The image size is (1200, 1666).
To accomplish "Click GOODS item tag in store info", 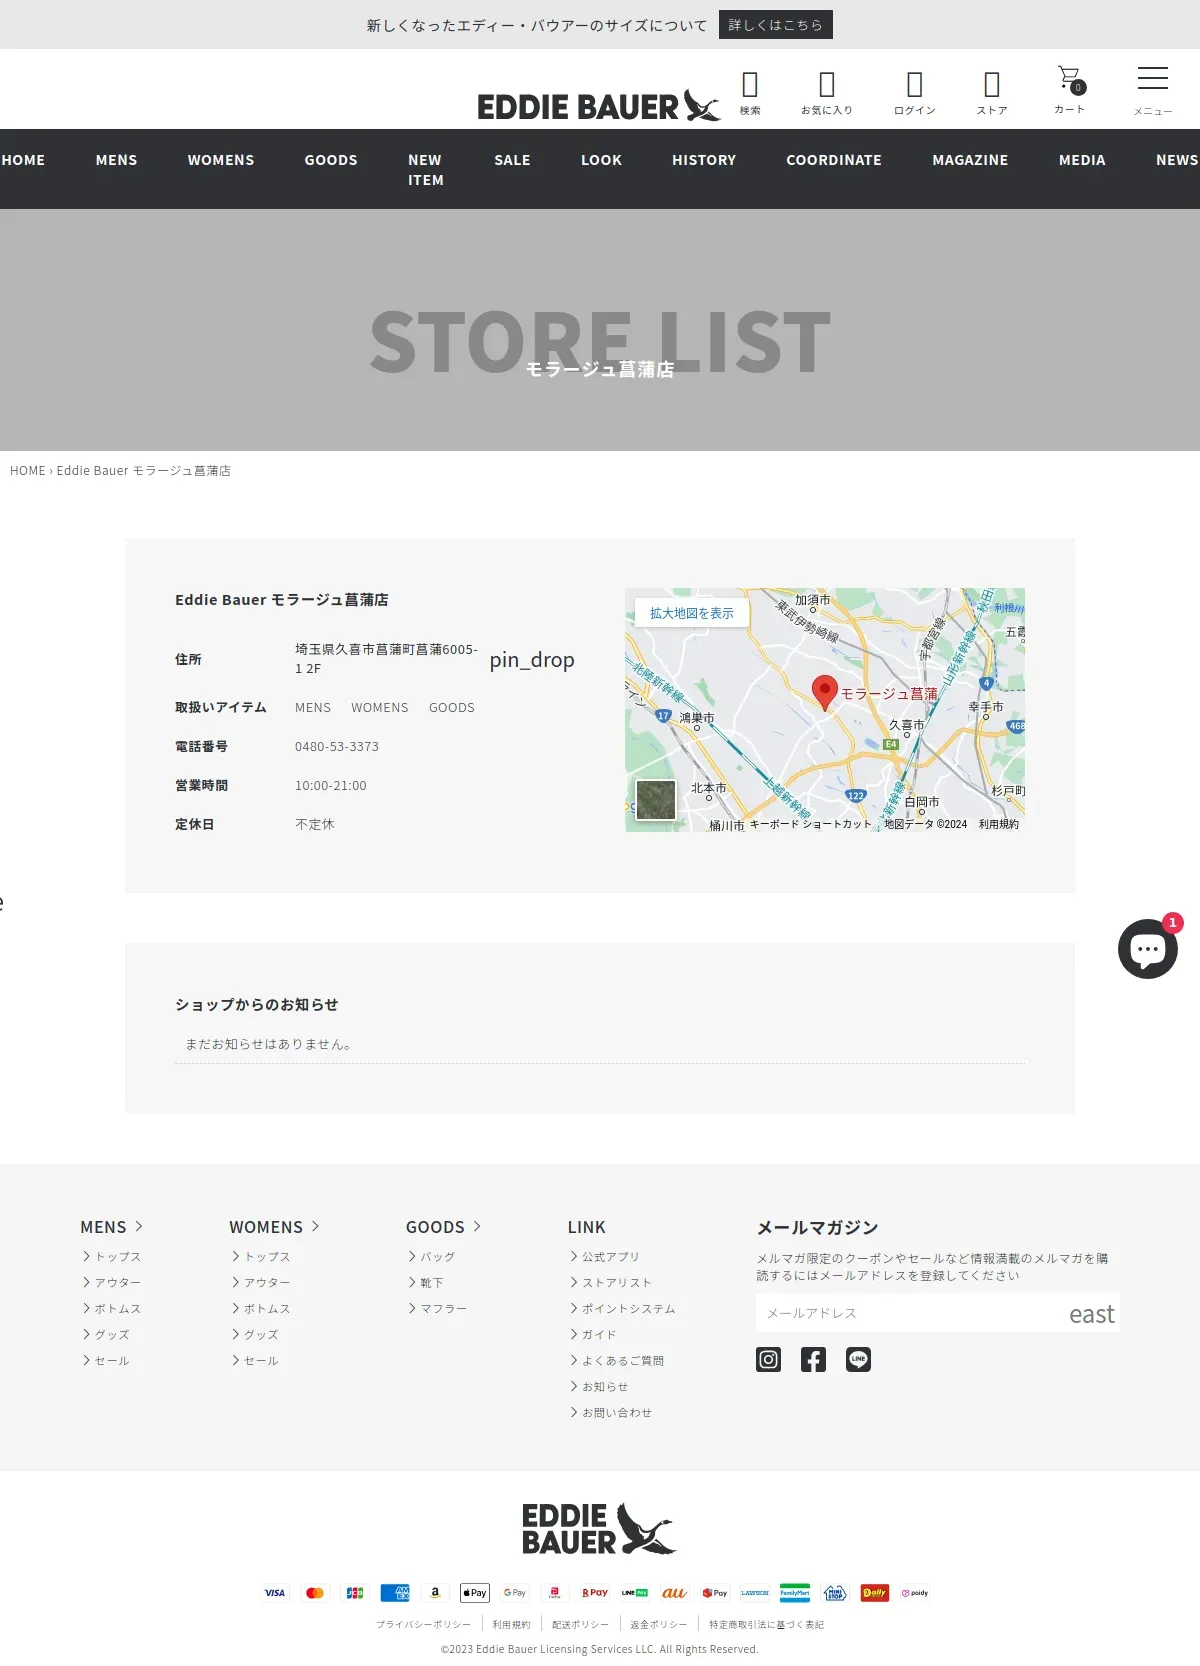I will pyautogui.click(x=452, y=708).
